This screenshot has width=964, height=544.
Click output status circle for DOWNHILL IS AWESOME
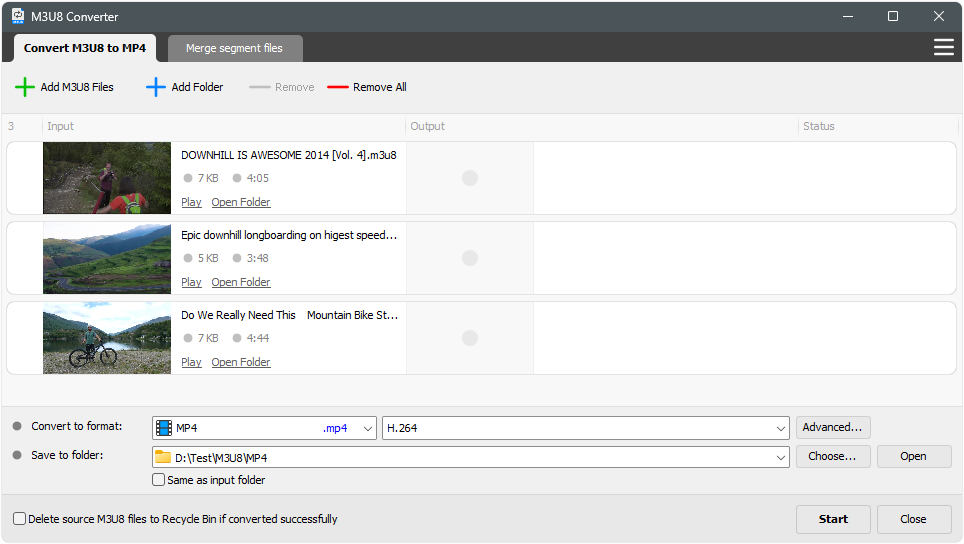[x=470, y=178]
